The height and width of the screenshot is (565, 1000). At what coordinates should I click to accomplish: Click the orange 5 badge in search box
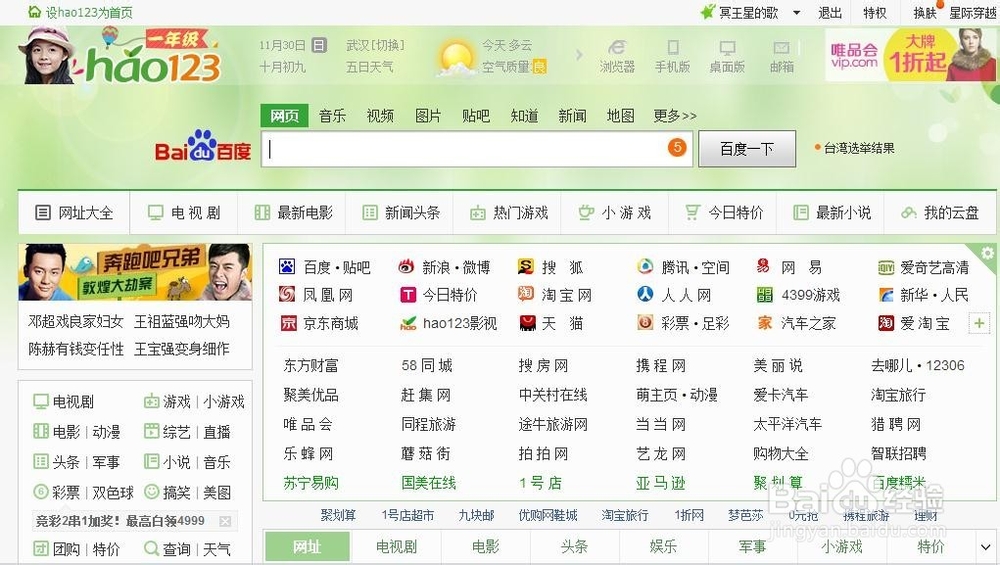pyautogui.click(x=677, y=147)
